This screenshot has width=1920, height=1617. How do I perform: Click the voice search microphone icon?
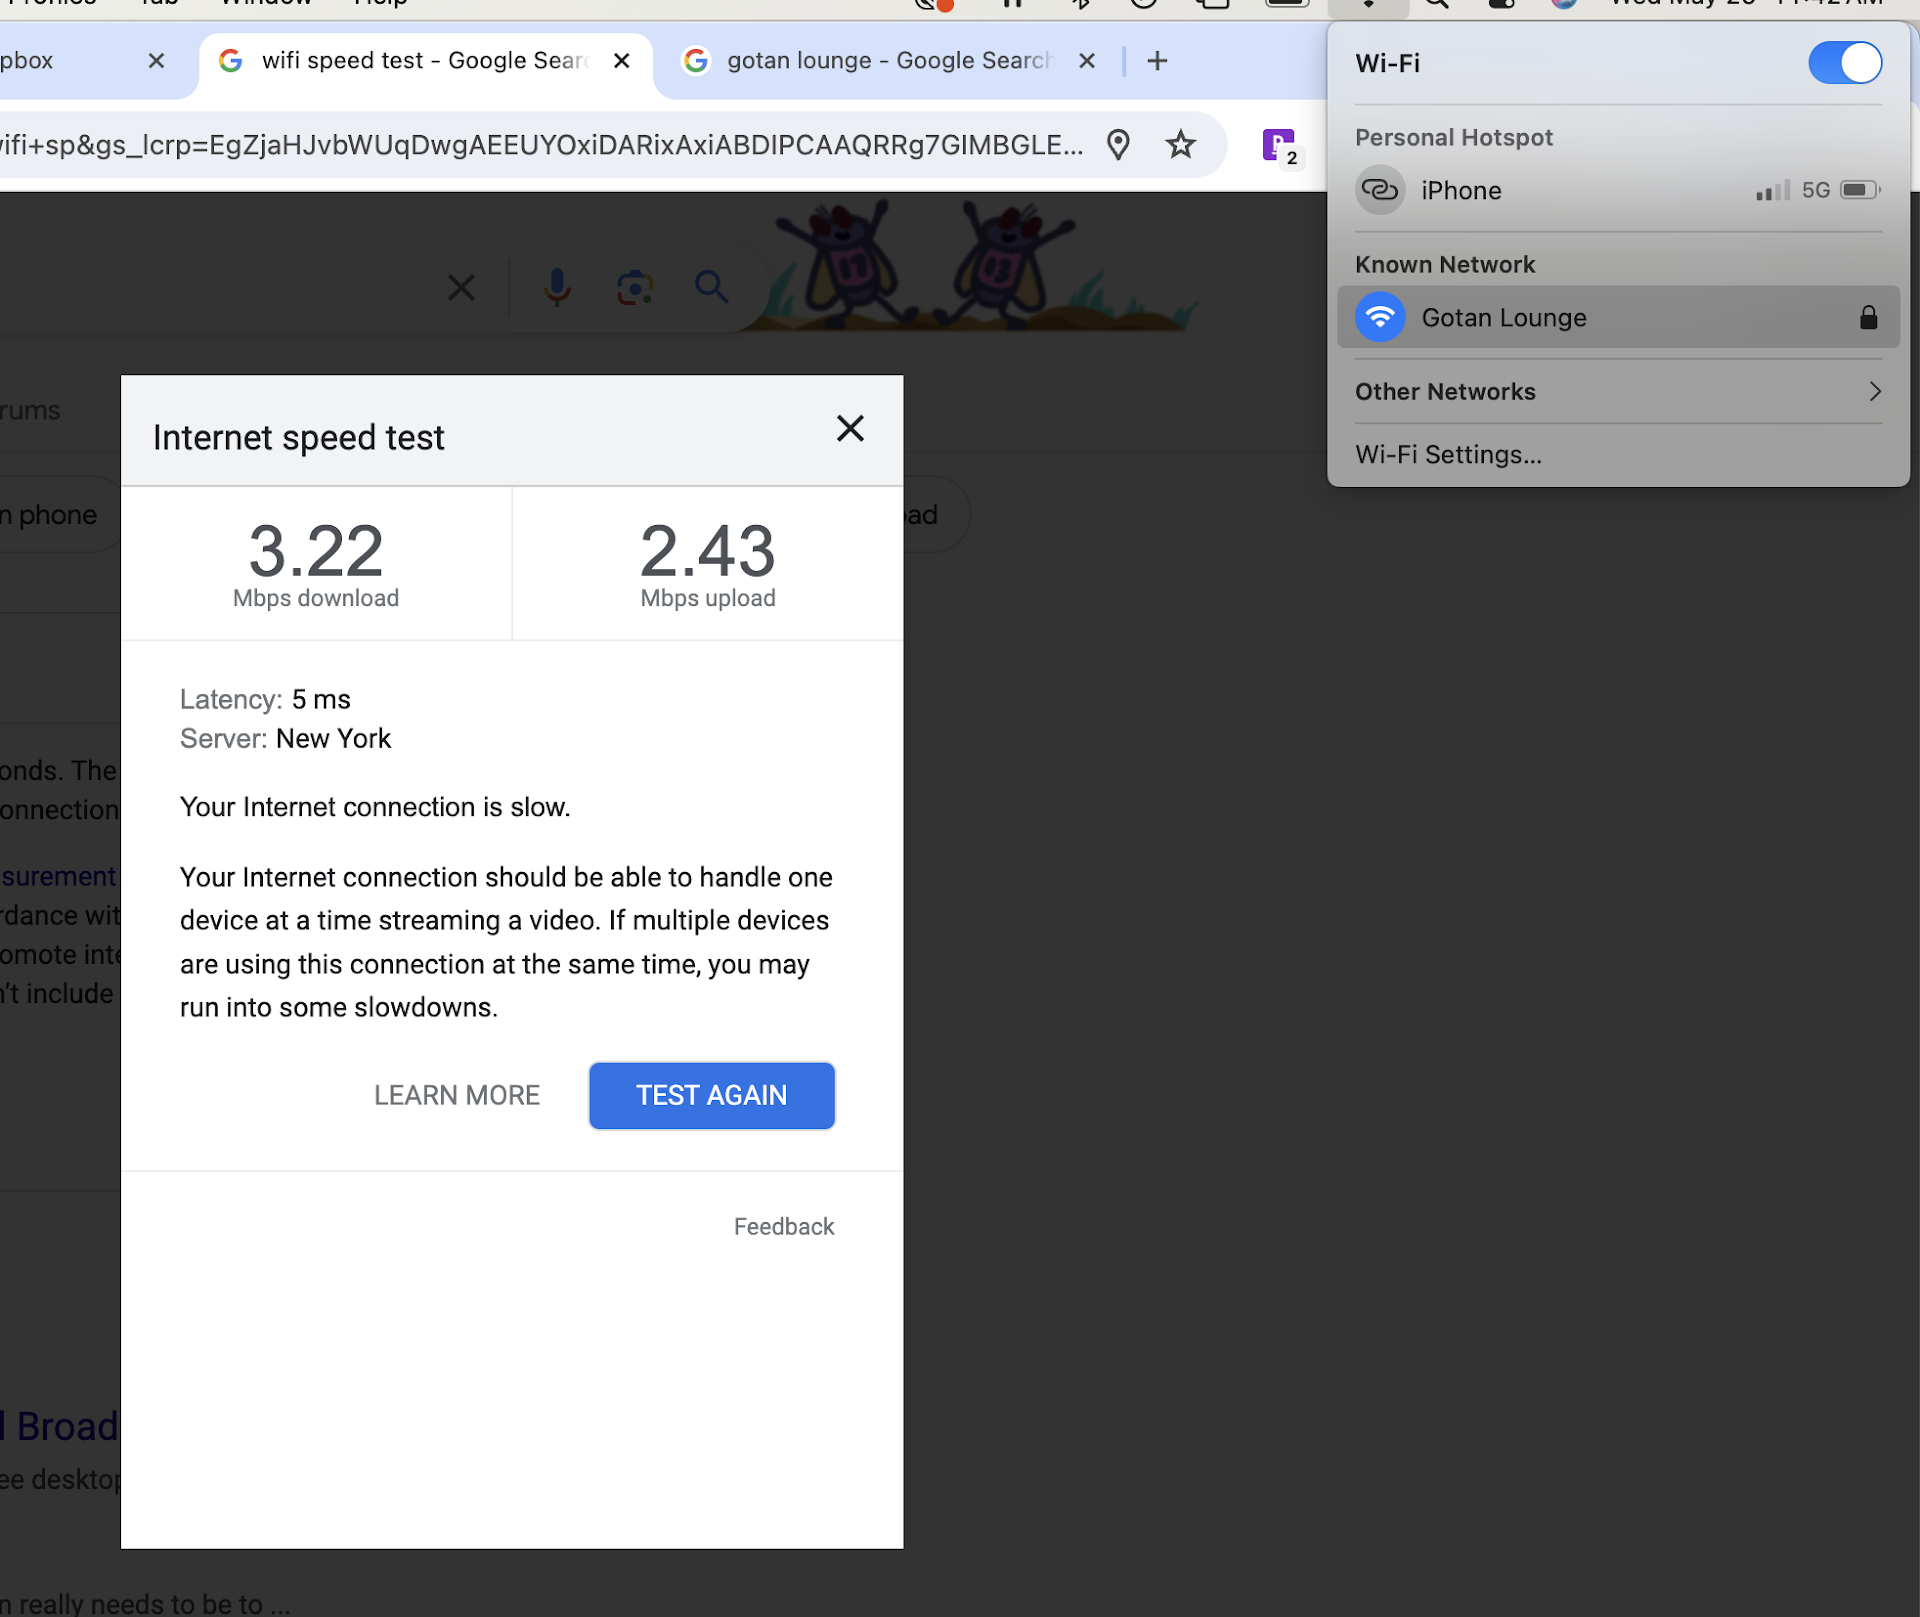pyautogui.click(x=557, y=288)
